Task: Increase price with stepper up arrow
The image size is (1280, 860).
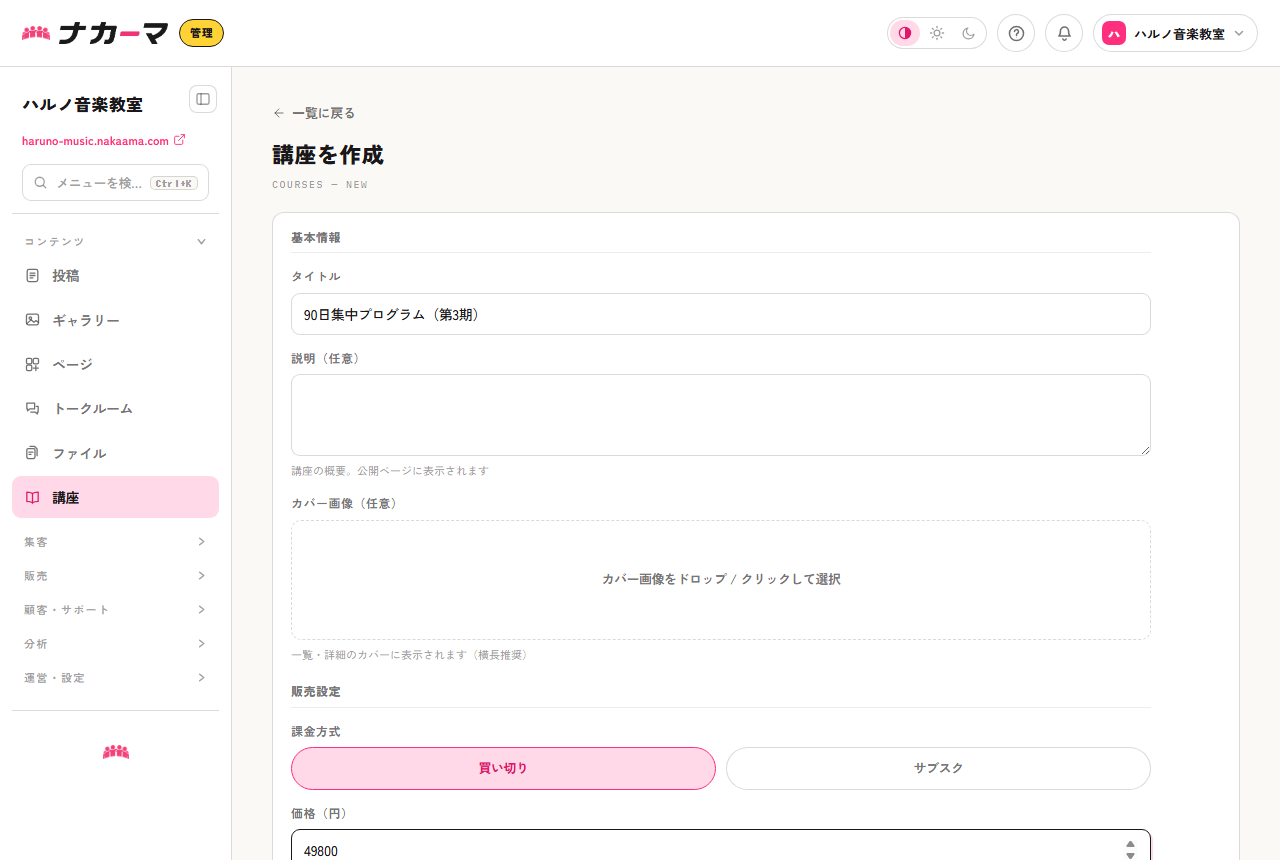Action: [x=1130, y=845]
